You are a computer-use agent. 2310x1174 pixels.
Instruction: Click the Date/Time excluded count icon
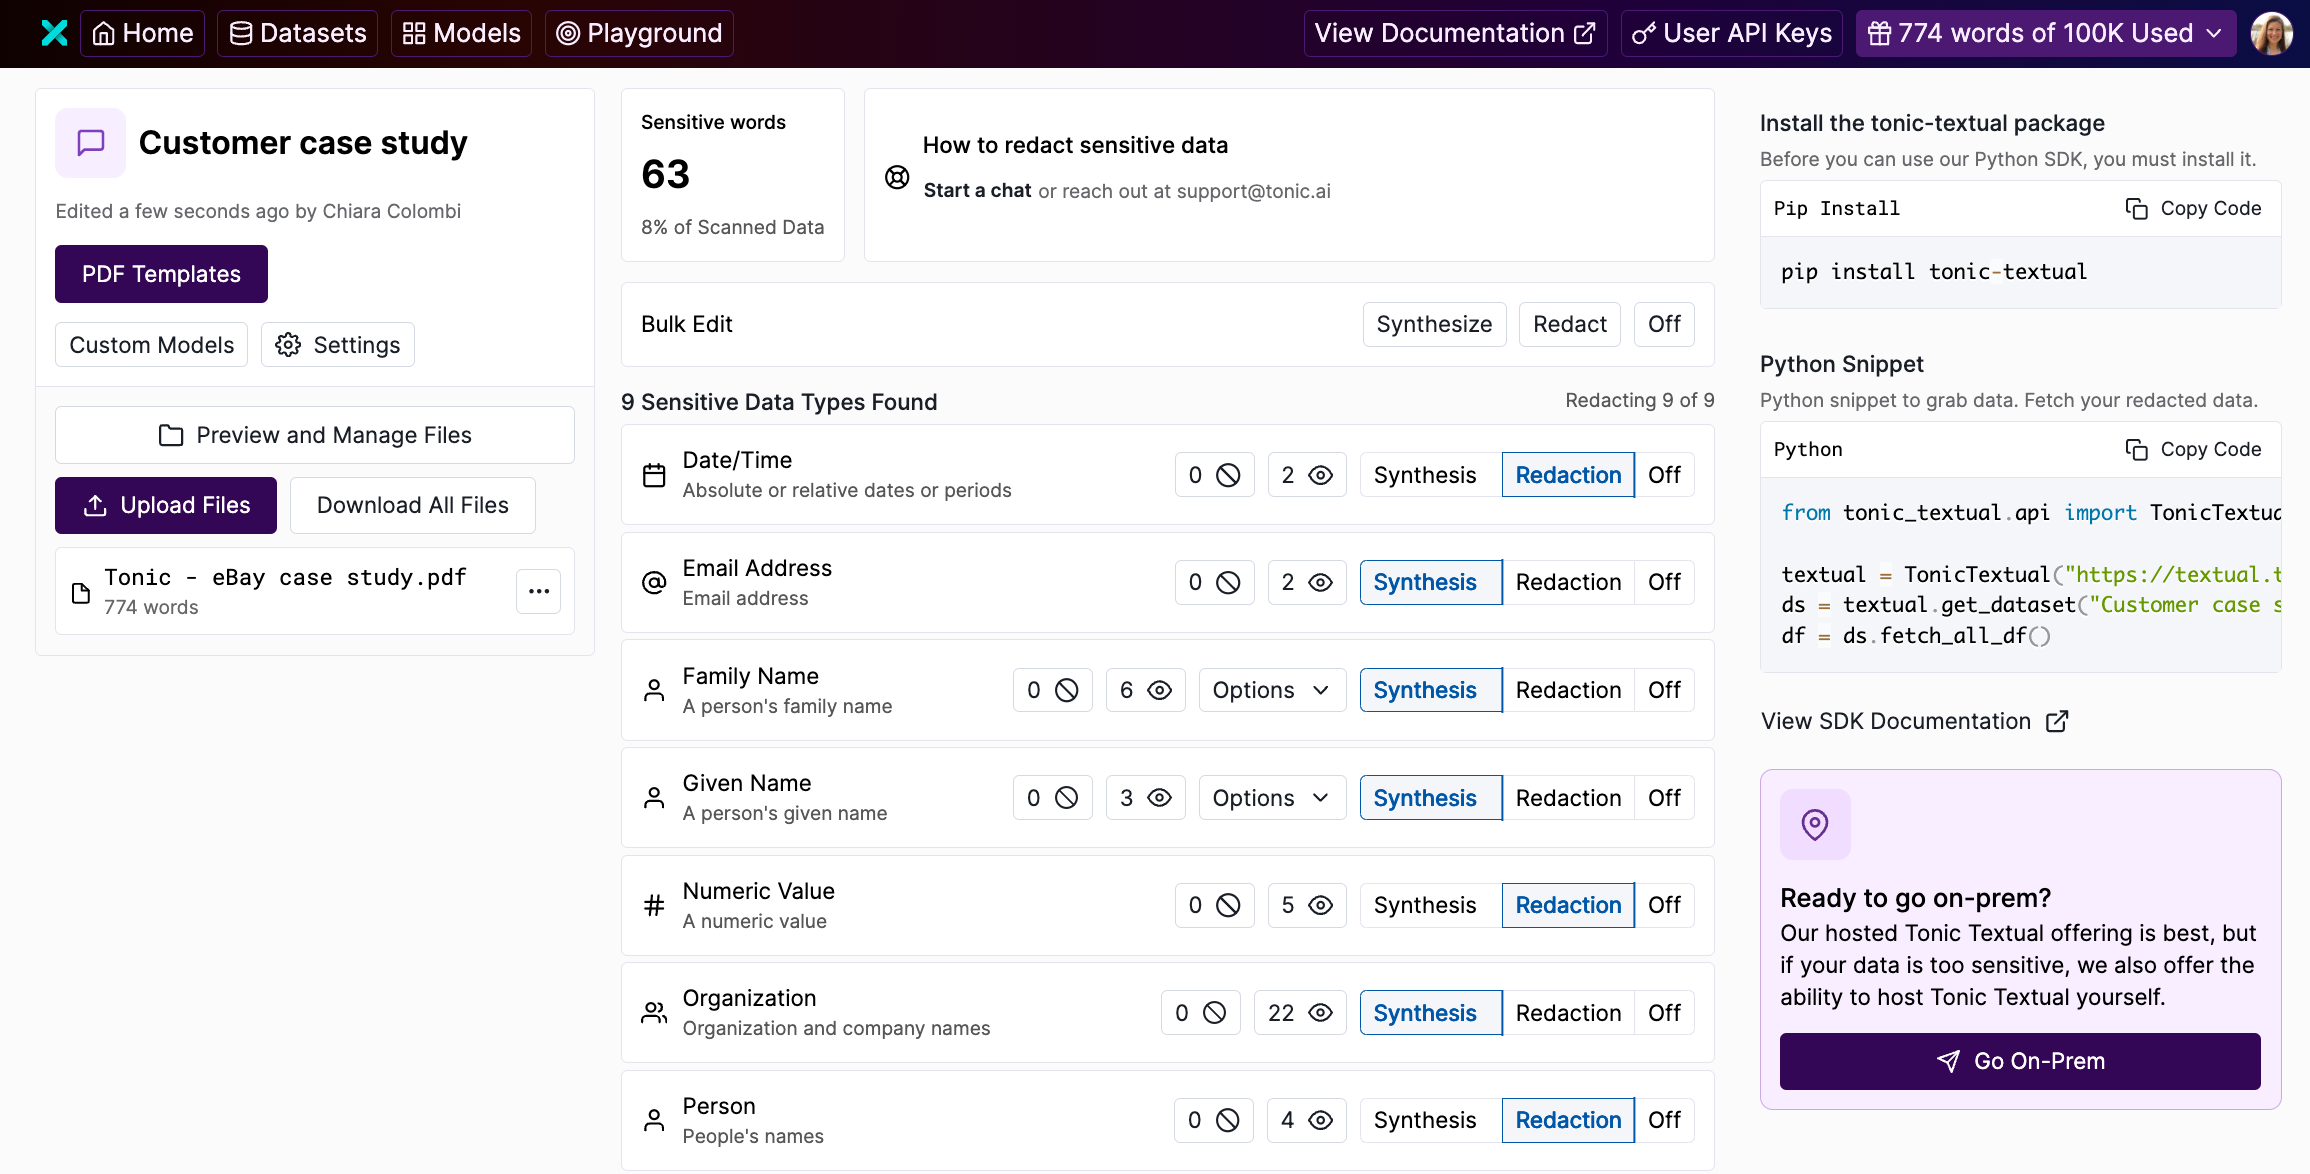click(x=1228, y=475)
